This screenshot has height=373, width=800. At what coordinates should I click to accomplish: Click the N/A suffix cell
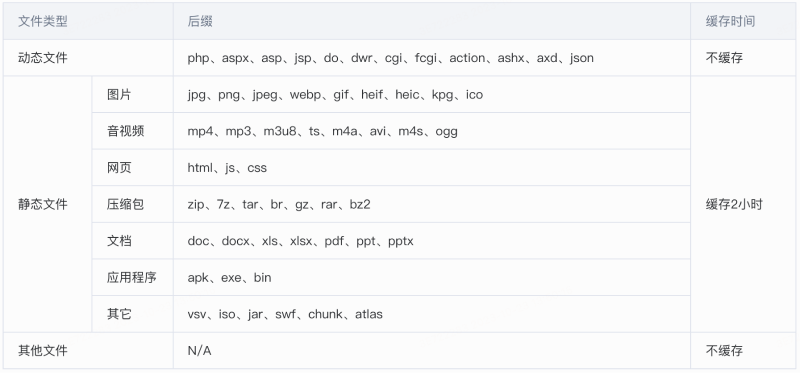coord(199,351)
